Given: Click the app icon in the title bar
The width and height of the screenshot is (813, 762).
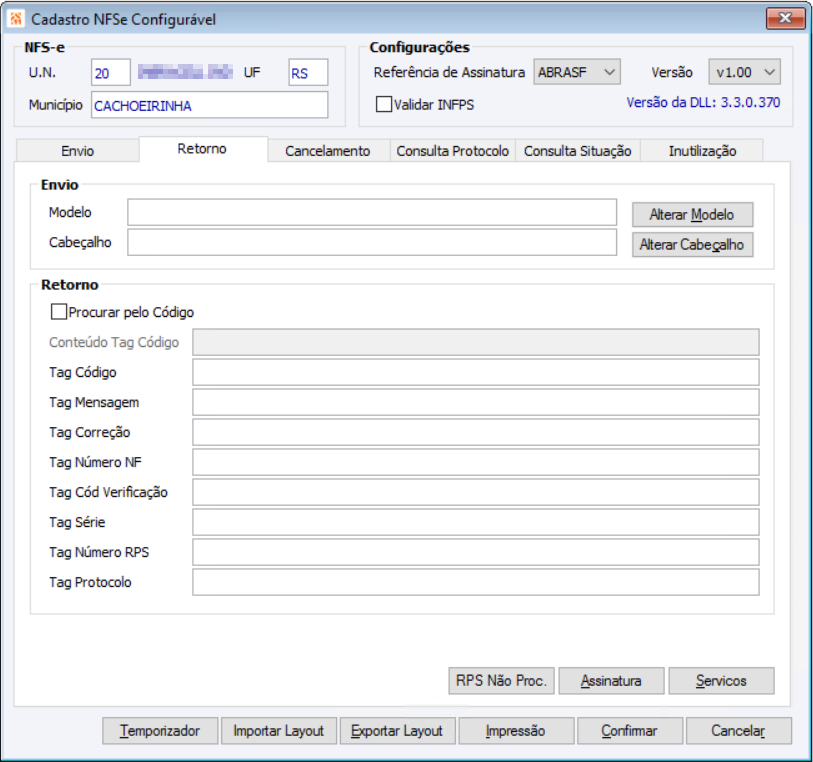Looking at the screenshot, I should pos(16,19).
